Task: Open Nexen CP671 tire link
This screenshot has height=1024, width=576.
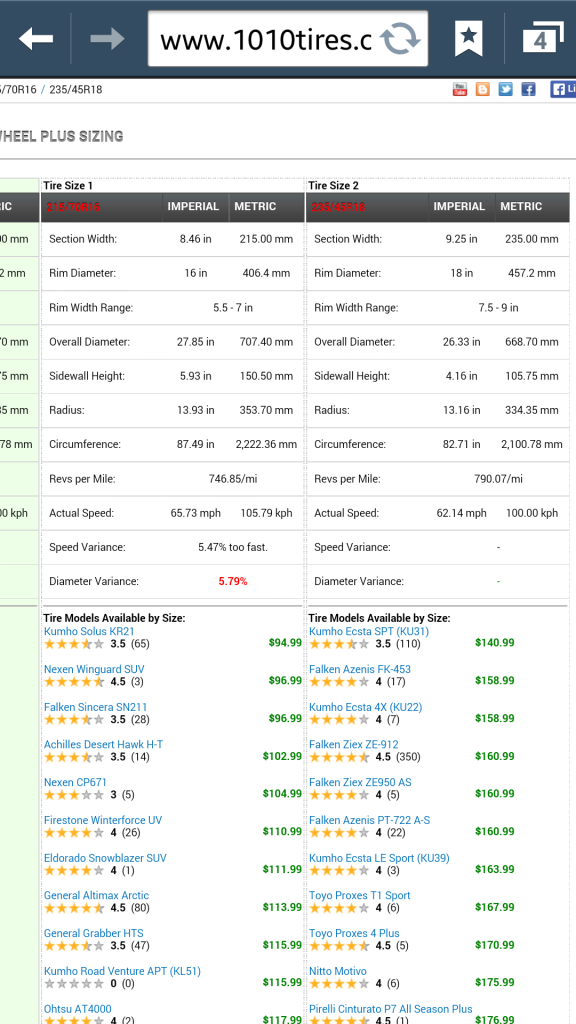Action: pyautogui.click(x=75, y=782)
